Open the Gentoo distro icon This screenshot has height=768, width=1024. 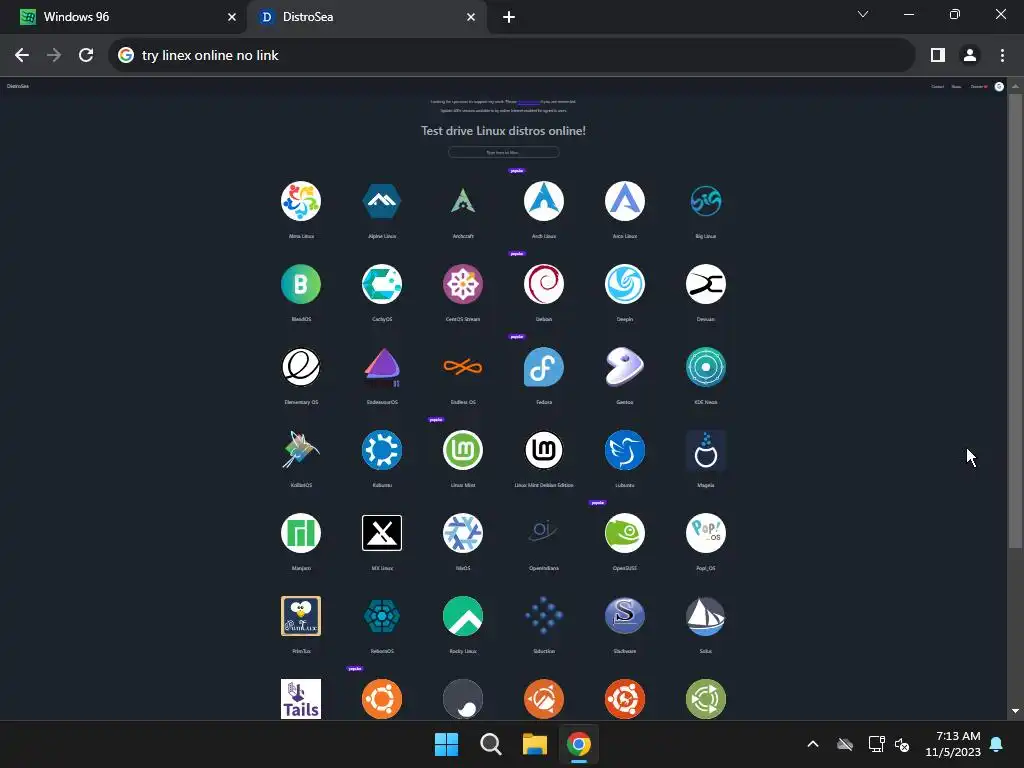625,367
